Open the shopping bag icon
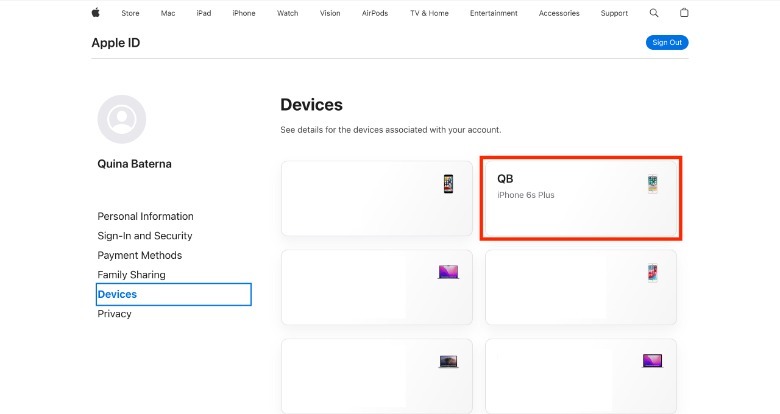The width and height of the screenshot is (780, 414). (x=684, y=13)
